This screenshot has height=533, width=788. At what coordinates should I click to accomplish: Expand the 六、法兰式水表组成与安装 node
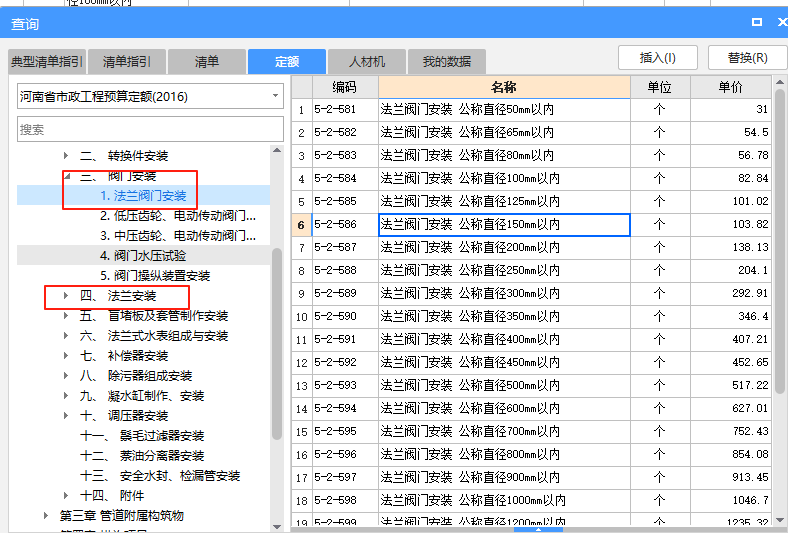coord(66,336)
